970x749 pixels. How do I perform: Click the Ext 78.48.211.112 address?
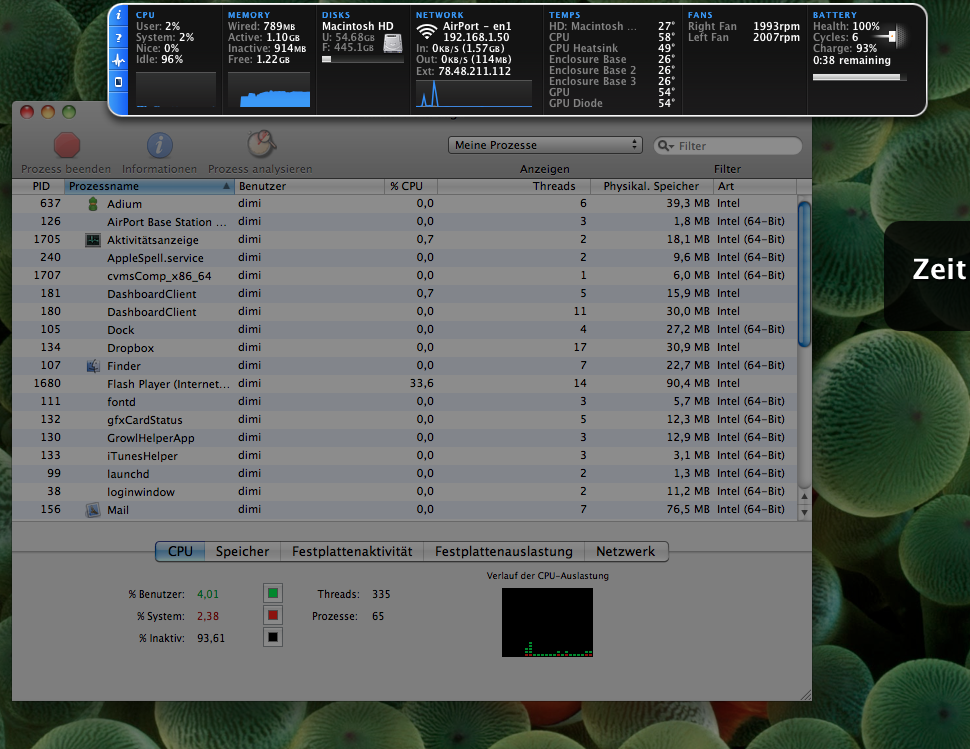pyautogui.click(x=463, y=71)
